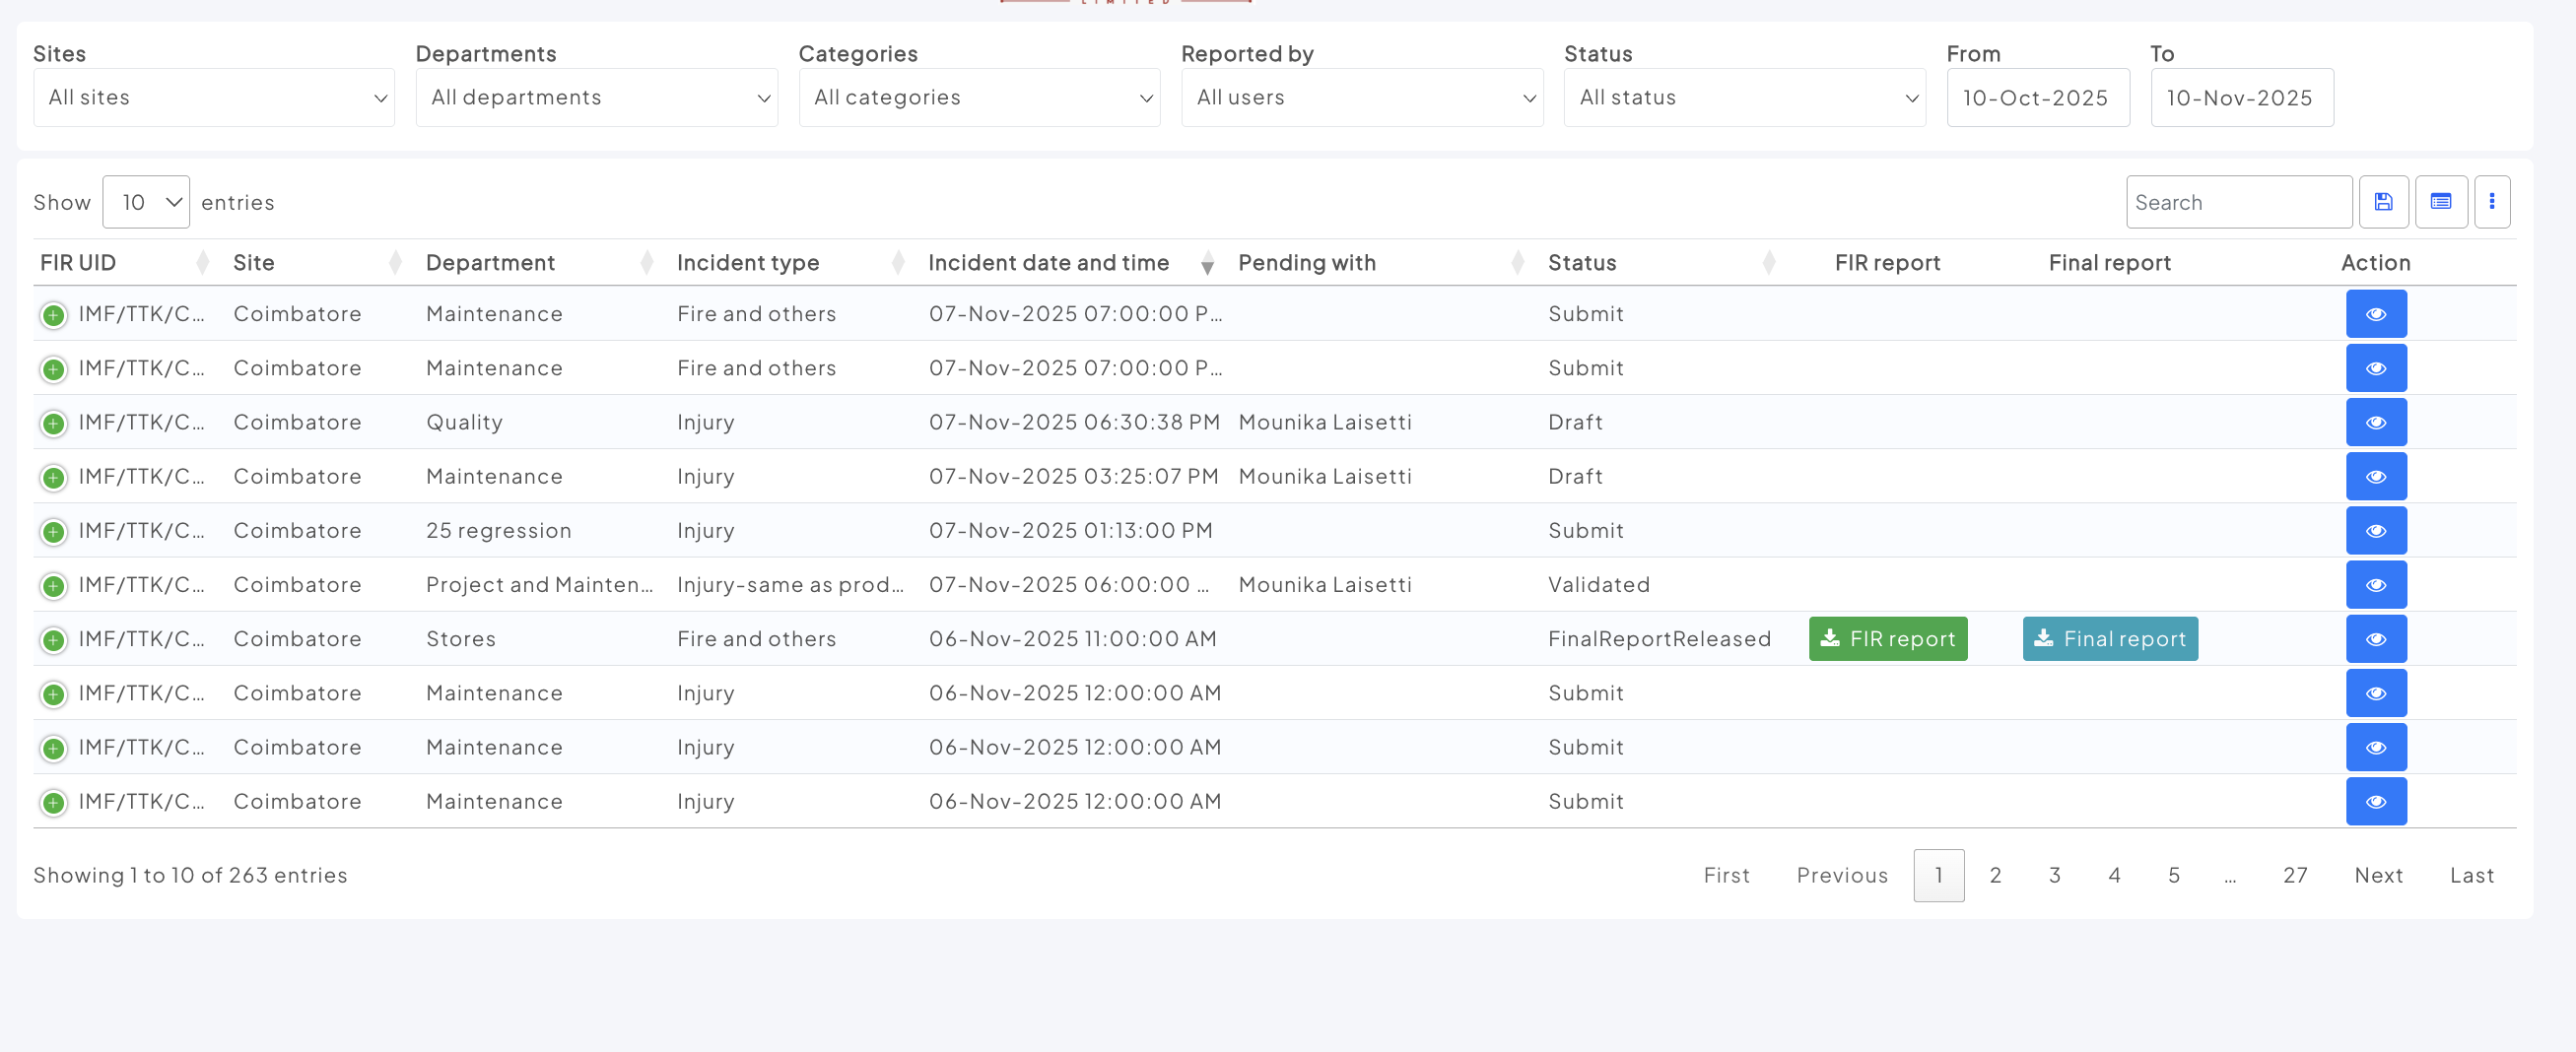
Task: Change the Show entries count dropdown
Action: click(x=146, y=202)
